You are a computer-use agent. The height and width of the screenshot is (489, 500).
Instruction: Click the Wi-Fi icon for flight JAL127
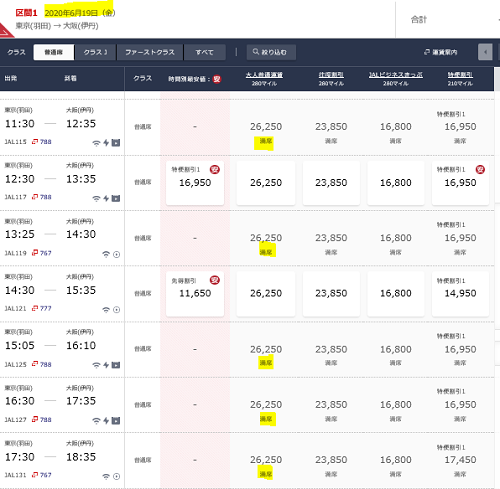[96, 421]
